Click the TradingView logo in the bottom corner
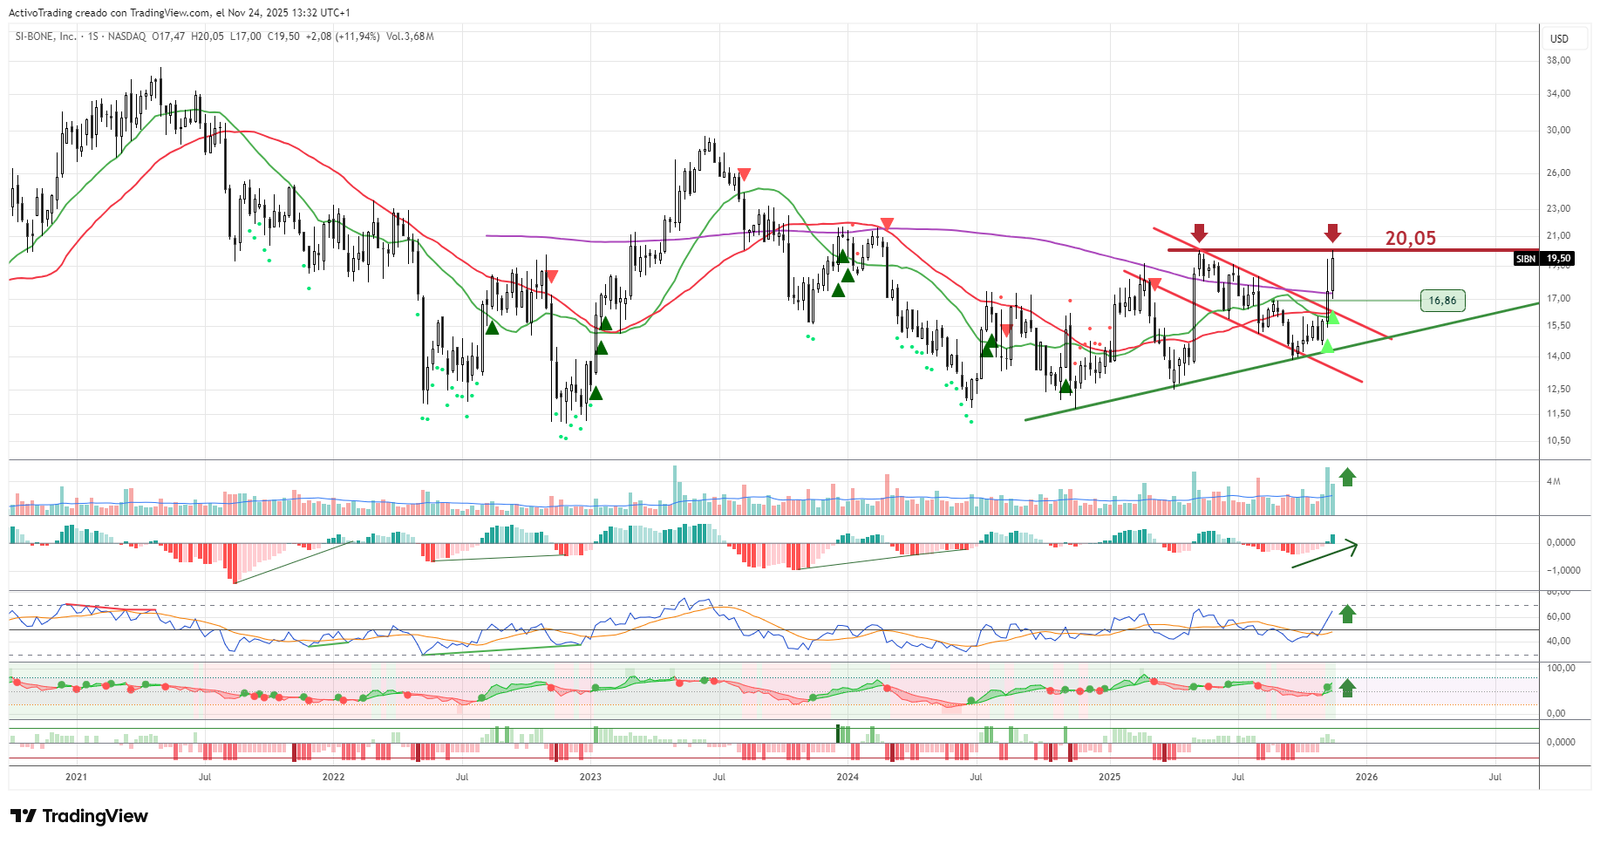Viewport: 1600px width, 842px height. pos(79,816)
